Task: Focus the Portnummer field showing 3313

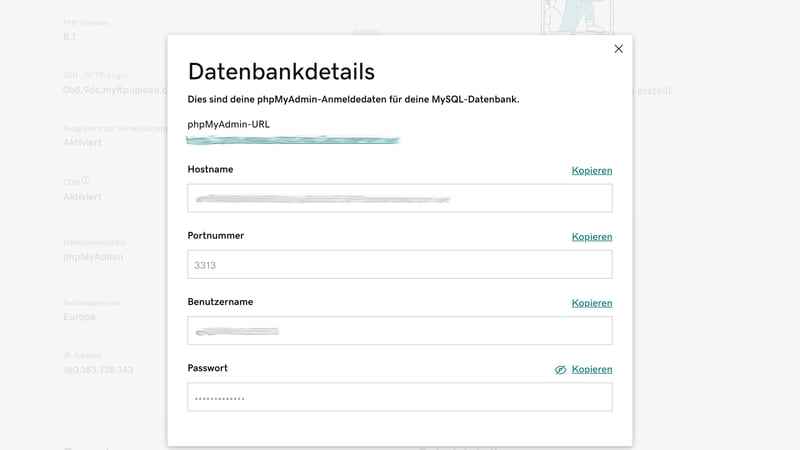Action: [399, 264]
